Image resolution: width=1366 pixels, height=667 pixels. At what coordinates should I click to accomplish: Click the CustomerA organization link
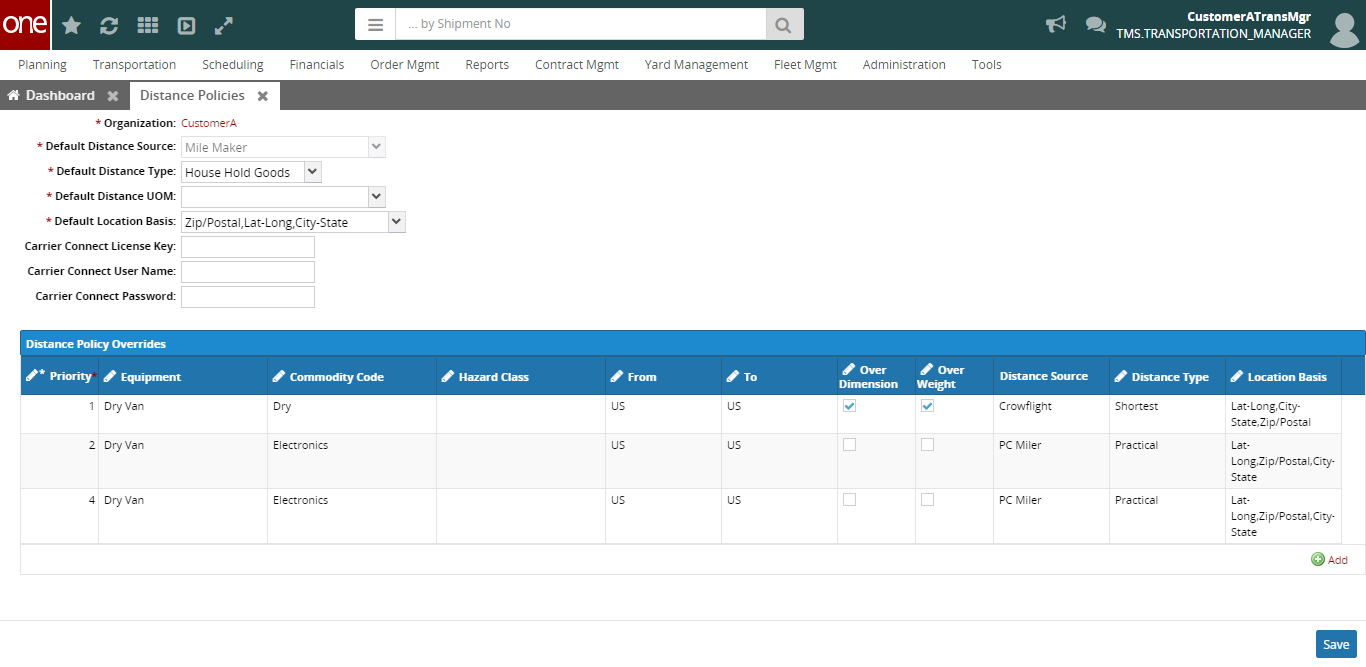click(x=209, y=123)
